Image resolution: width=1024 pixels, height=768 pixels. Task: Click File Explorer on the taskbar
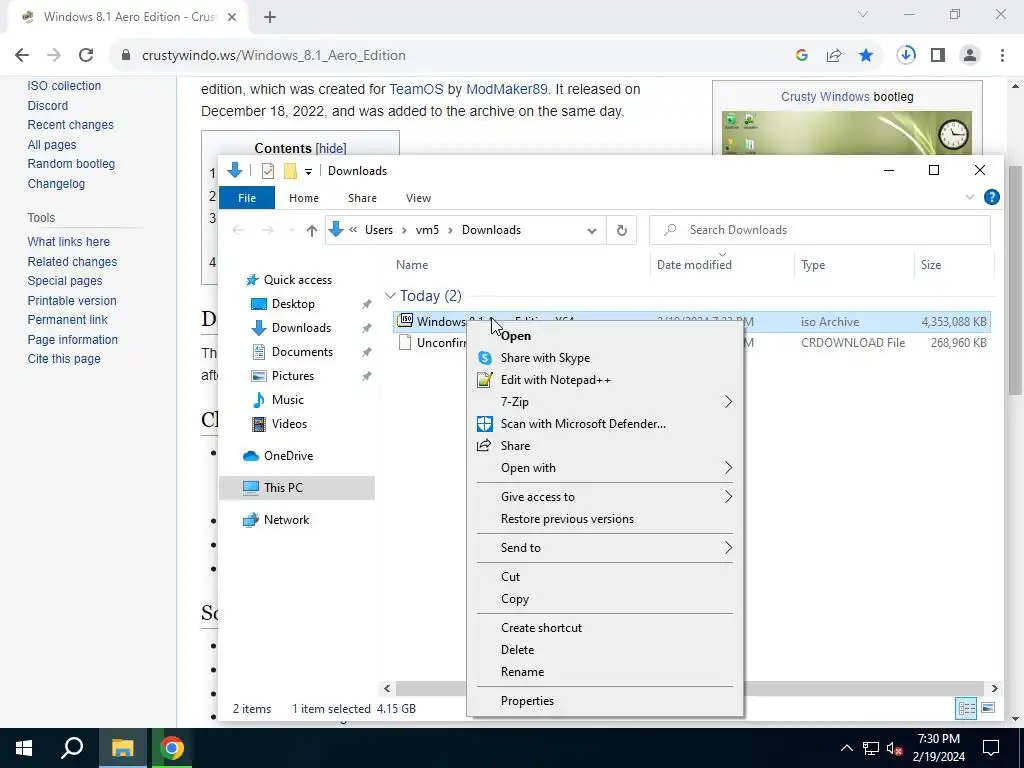[x=122, y=748]
